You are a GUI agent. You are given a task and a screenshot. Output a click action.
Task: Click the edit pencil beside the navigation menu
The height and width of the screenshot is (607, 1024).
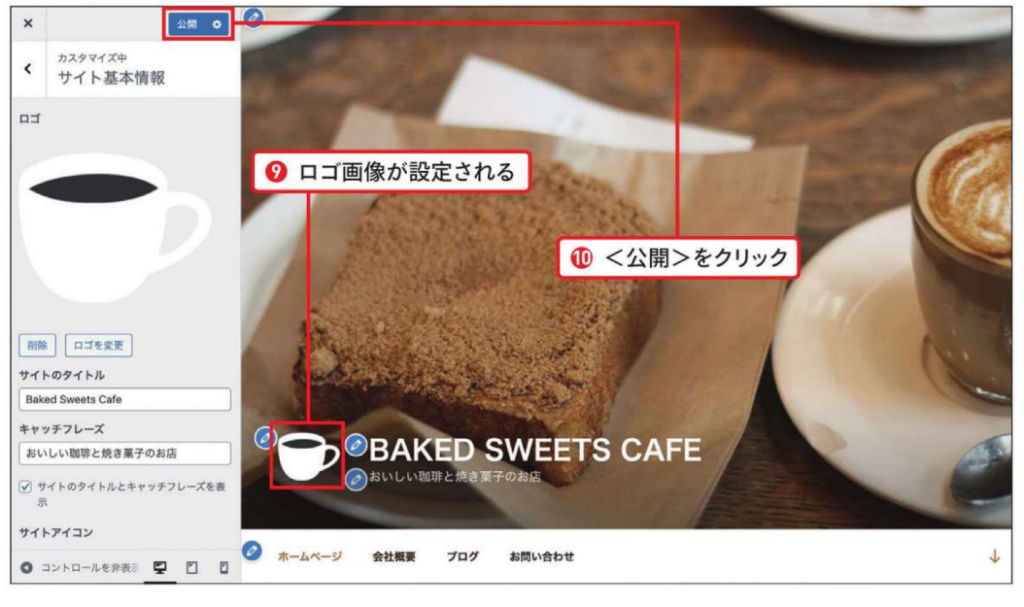tap(252, 551)
